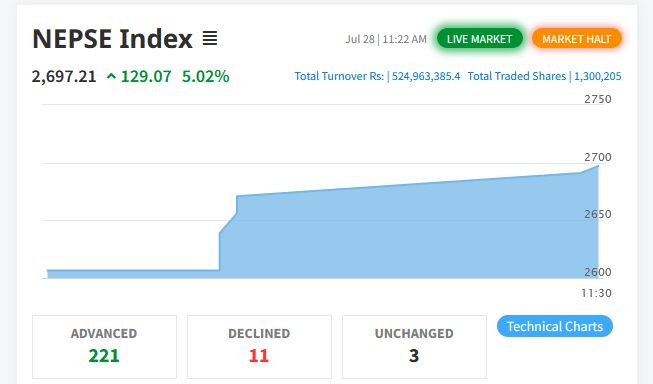Click the green up-arrow change indicator
653x384 pixels.
tap(111, 77)
